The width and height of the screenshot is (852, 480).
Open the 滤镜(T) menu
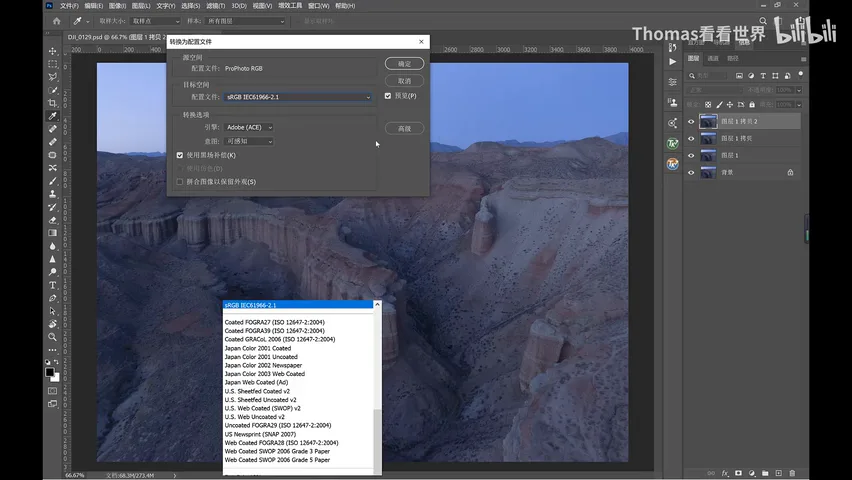click(x=216, y=6)
